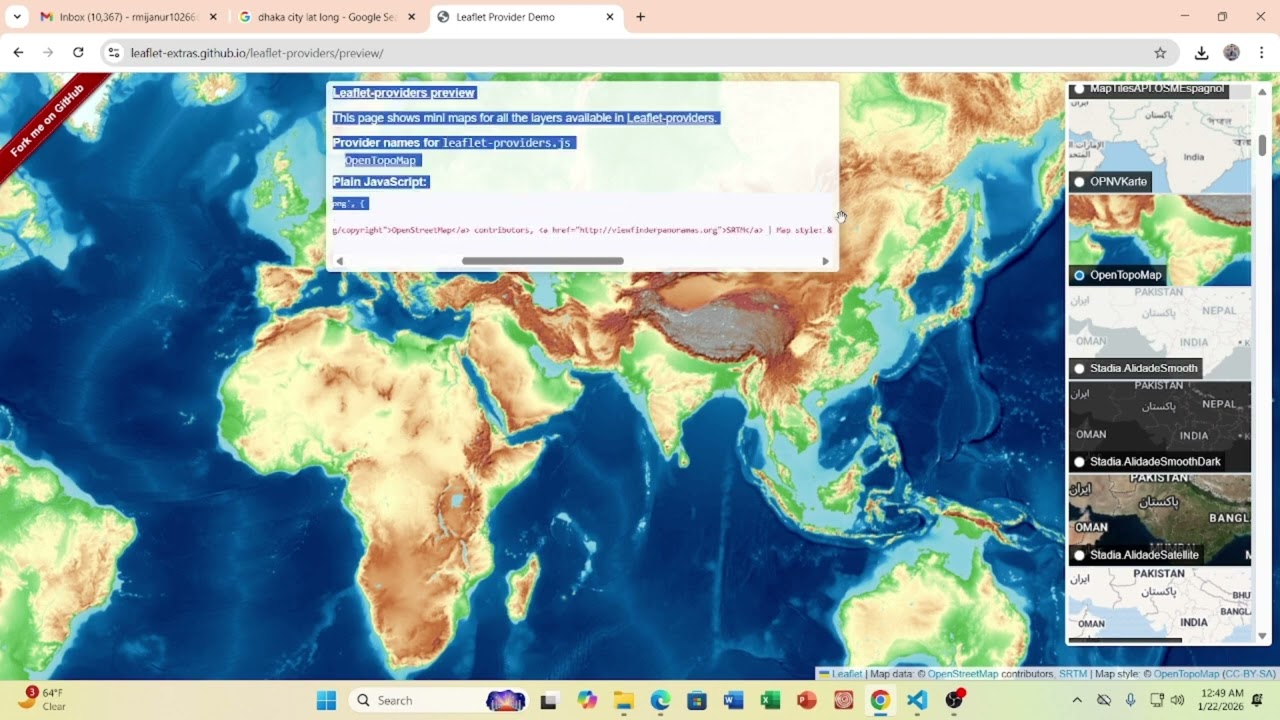The width and height of the screenshot is (1280, 720).
Task: Click the taskbar Search box
Action: [x=440, y=700]
